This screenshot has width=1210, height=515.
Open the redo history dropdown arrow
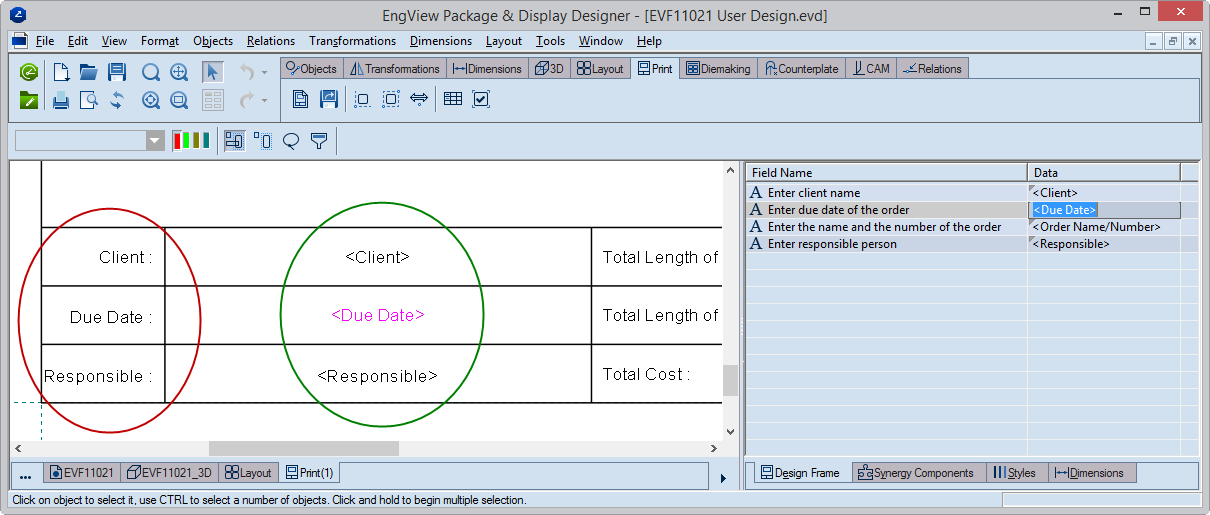264,101
